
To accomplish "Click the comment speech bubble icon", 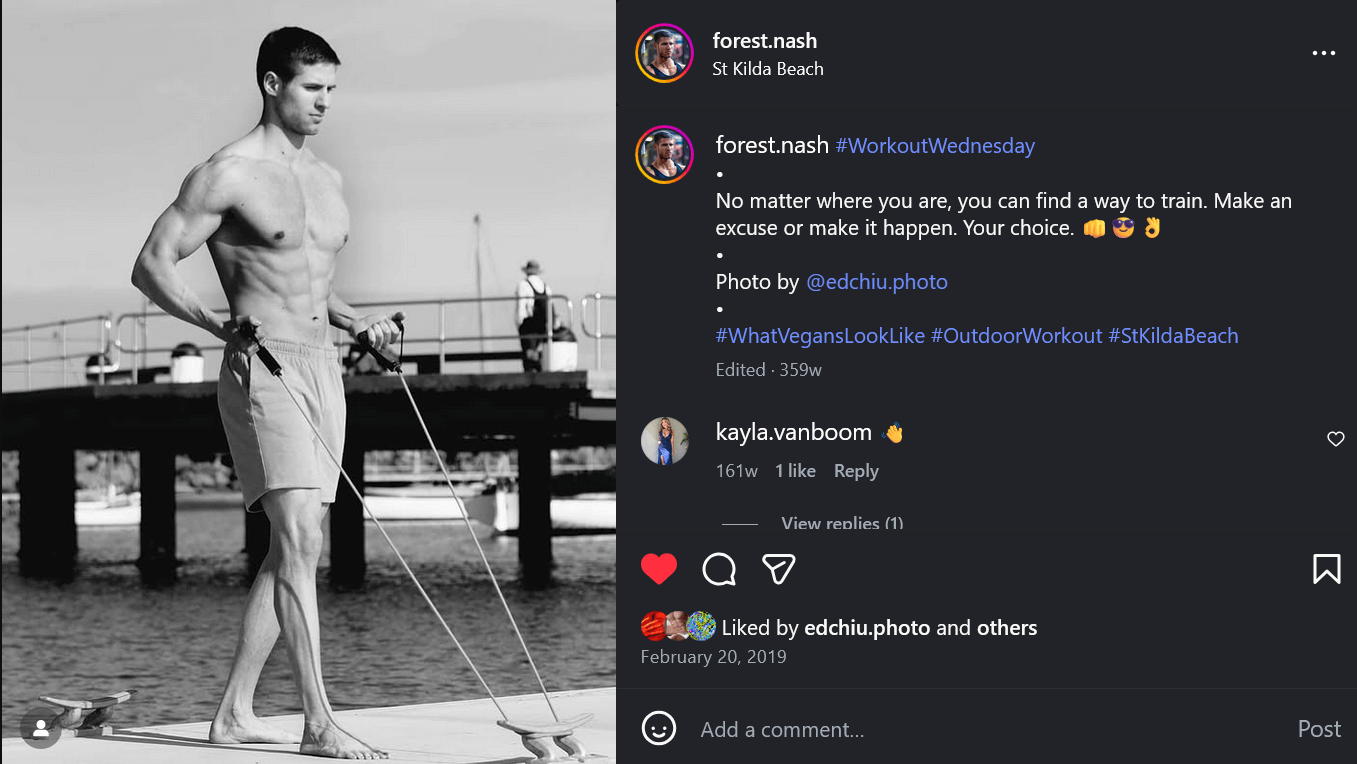I will click(719, 569).
